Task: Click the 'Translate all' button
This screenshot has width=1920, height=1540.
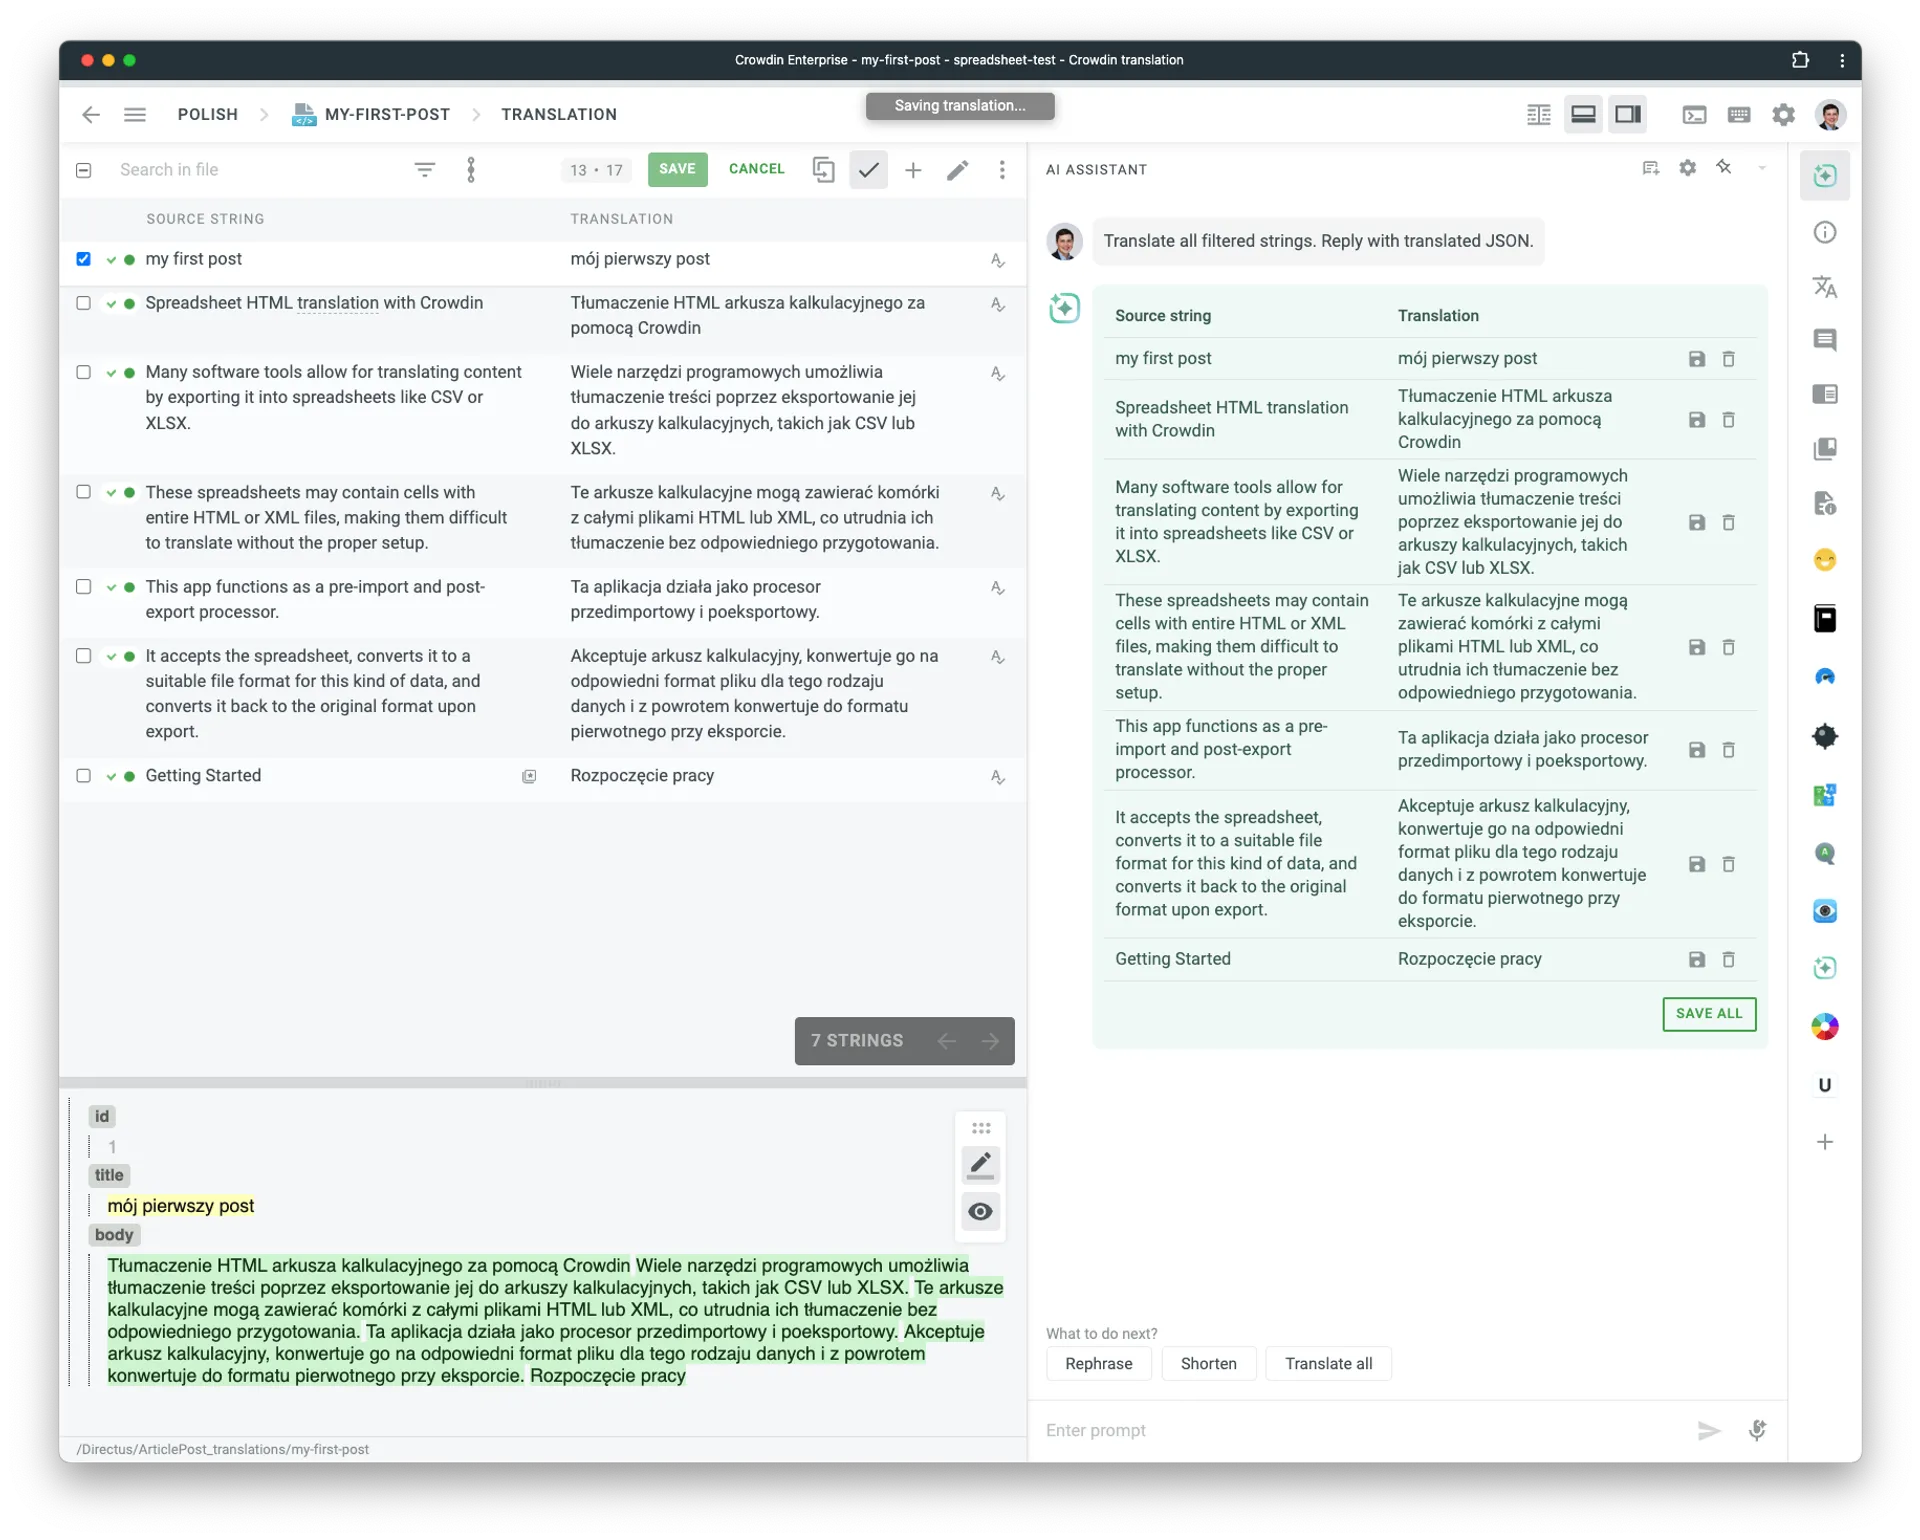Action: click(1328, 1363)
